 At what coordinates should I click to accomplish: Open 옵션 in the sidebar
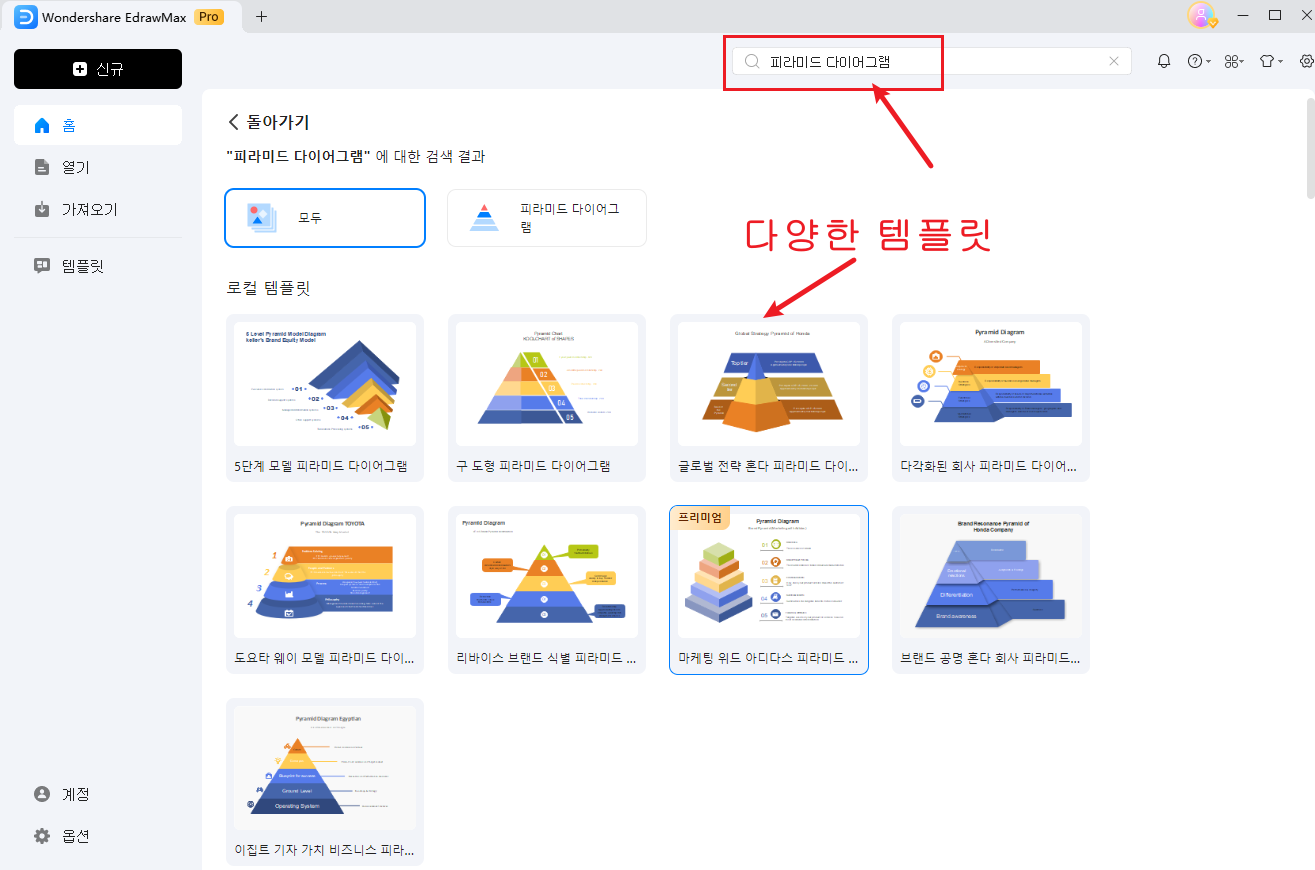pyautogui.click(x=98, y=836)
